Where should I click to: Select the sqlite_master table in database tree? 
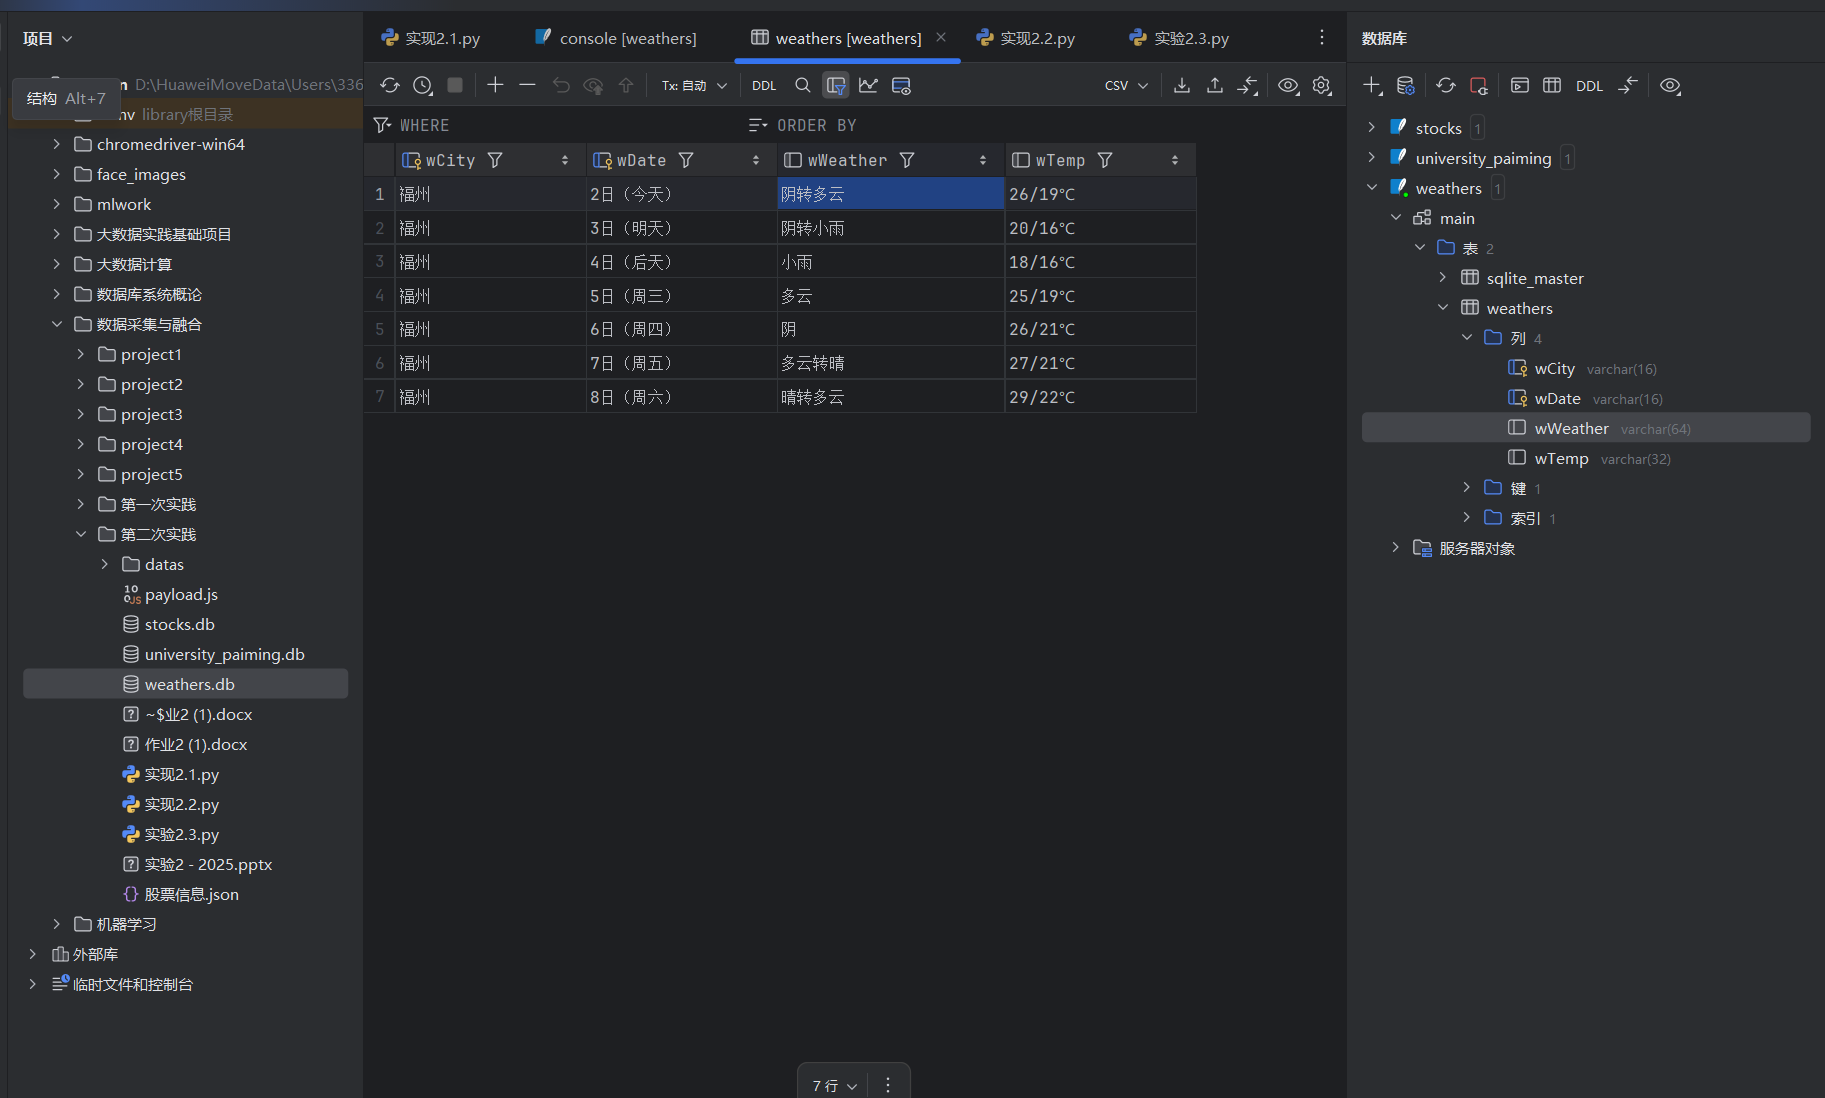coord(1534,278)
